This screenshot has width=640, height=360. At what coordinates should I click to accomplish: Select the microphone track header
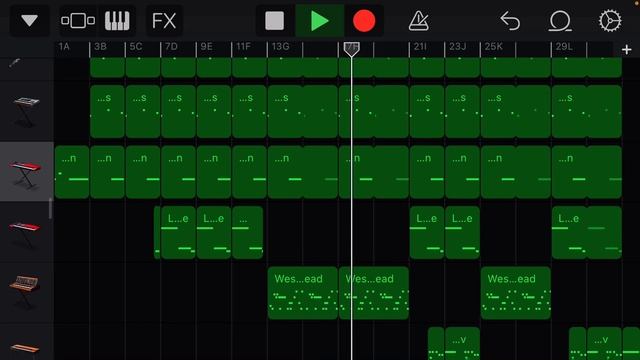pos(16,63)
